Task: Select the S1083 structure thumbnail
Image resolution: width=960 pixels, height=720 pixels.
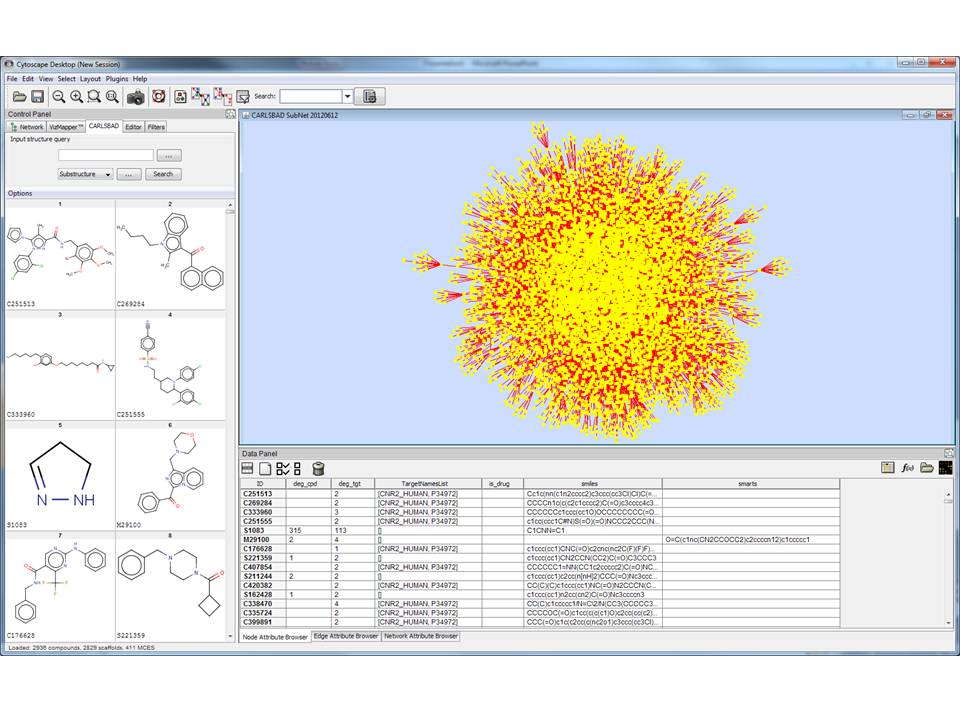Action: pyautogui.click(x=60, y=475)
